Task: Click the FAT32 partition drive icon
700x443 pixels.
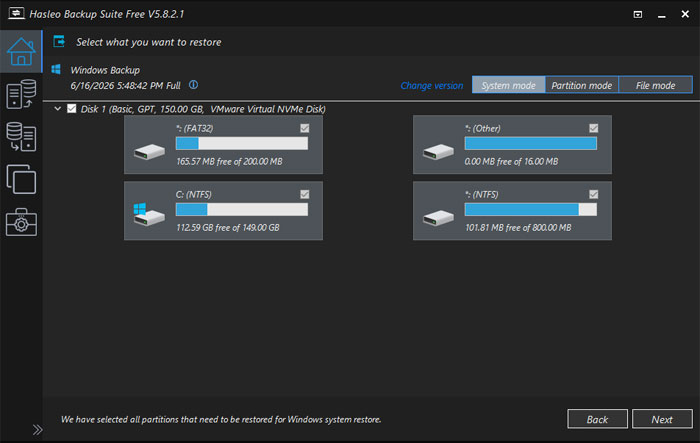Action: 150,152
